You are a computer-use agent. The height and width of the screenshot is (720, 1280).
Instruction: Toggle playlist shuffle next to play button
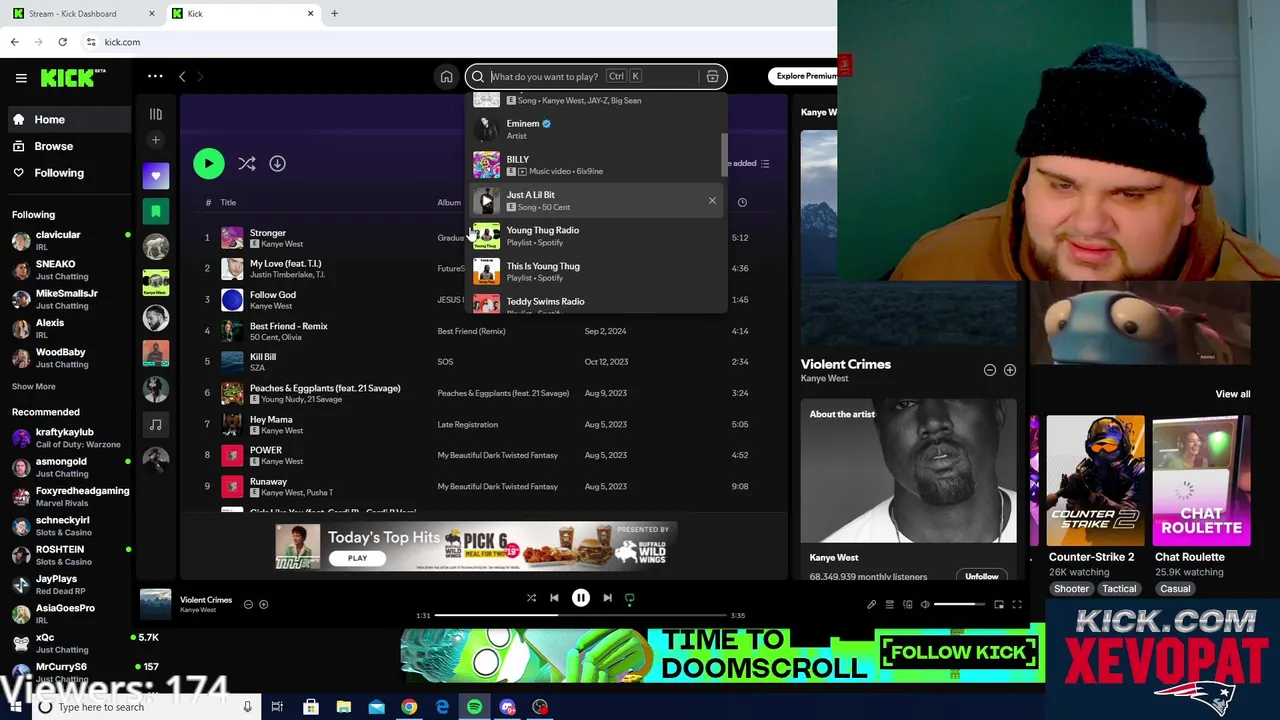click(247, 164)
